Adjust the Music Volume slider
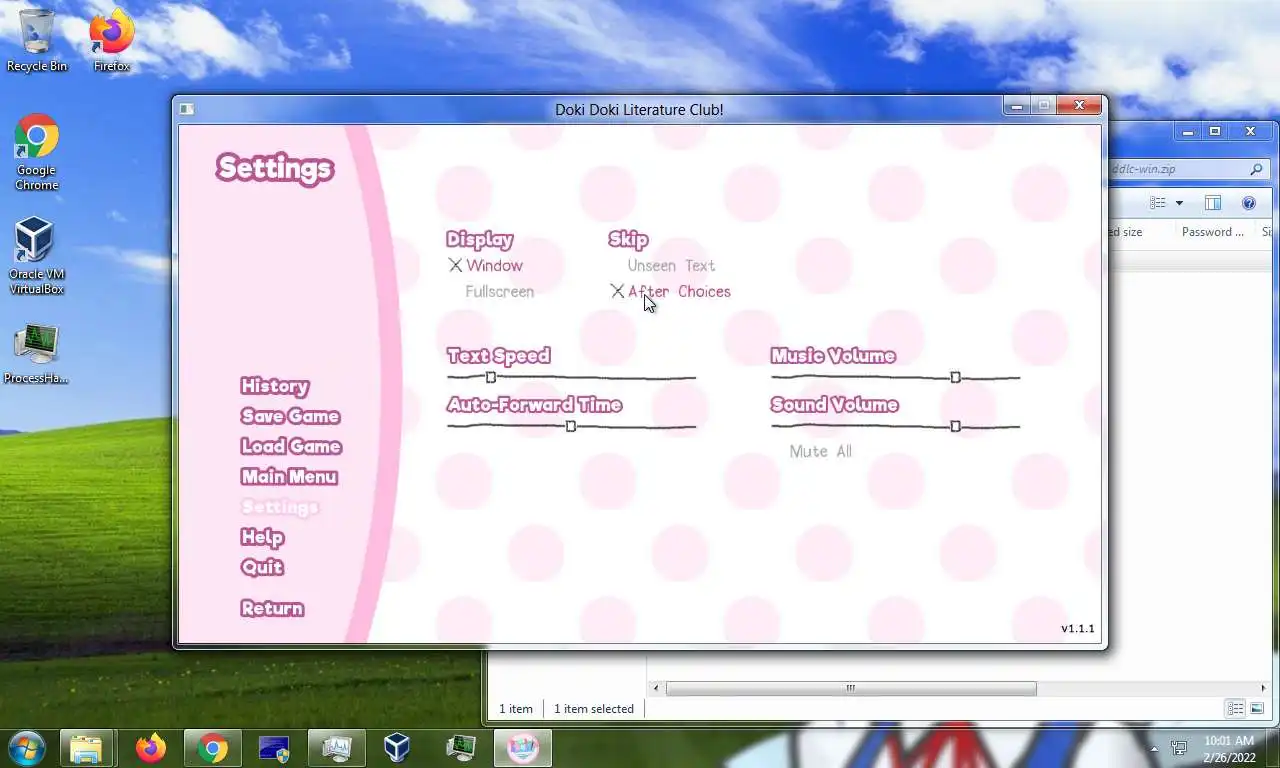Image resolution: width=1280 pixels, height=768 pixels. point(895,377)
